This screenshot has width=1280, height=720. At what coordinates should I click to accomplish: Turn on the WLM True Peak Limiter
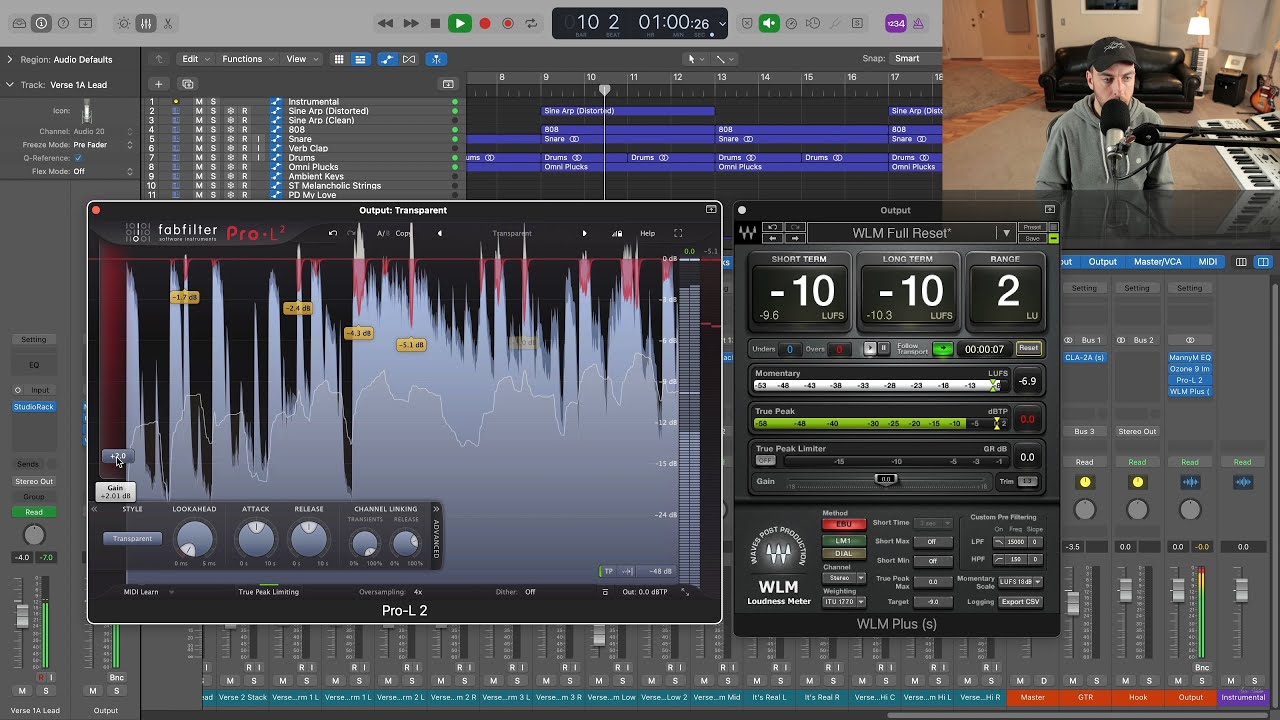[x=766, y=461]
